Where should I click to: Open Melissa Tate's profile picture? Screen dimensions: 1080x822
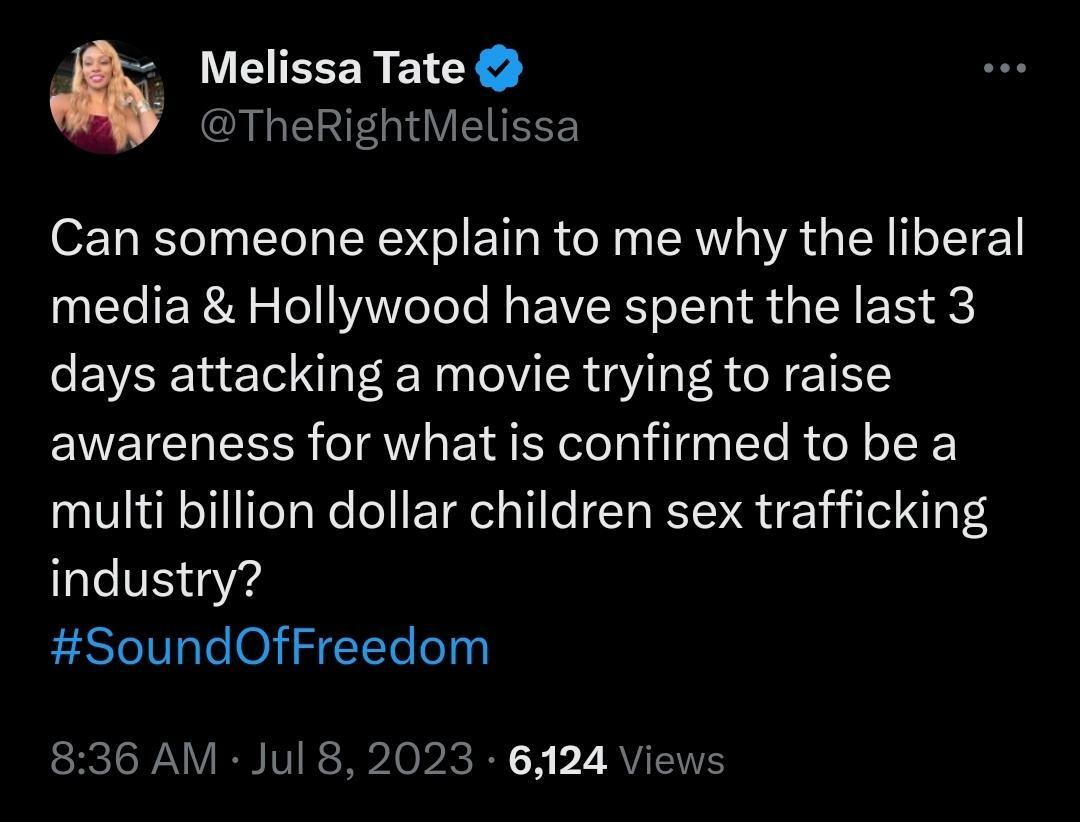click(107, 98)
